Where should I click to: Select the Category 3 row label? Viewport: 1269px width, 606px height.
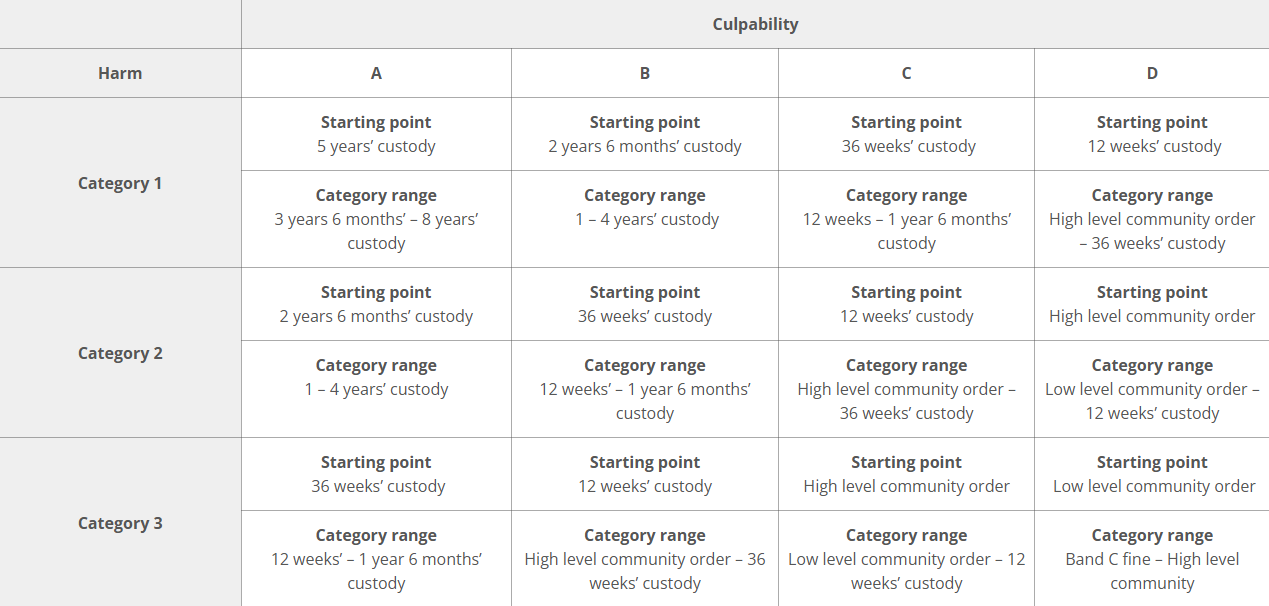(120, 523)
